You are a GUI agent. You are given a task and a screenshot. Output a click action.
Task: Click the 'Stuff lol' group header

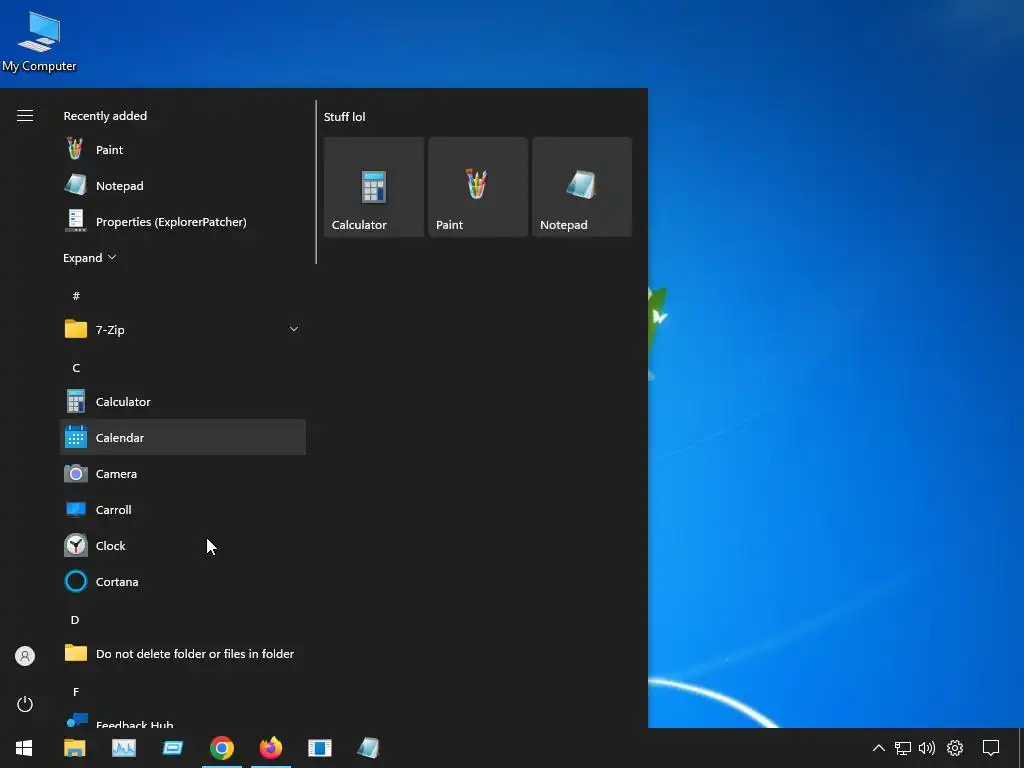[345, 117]
